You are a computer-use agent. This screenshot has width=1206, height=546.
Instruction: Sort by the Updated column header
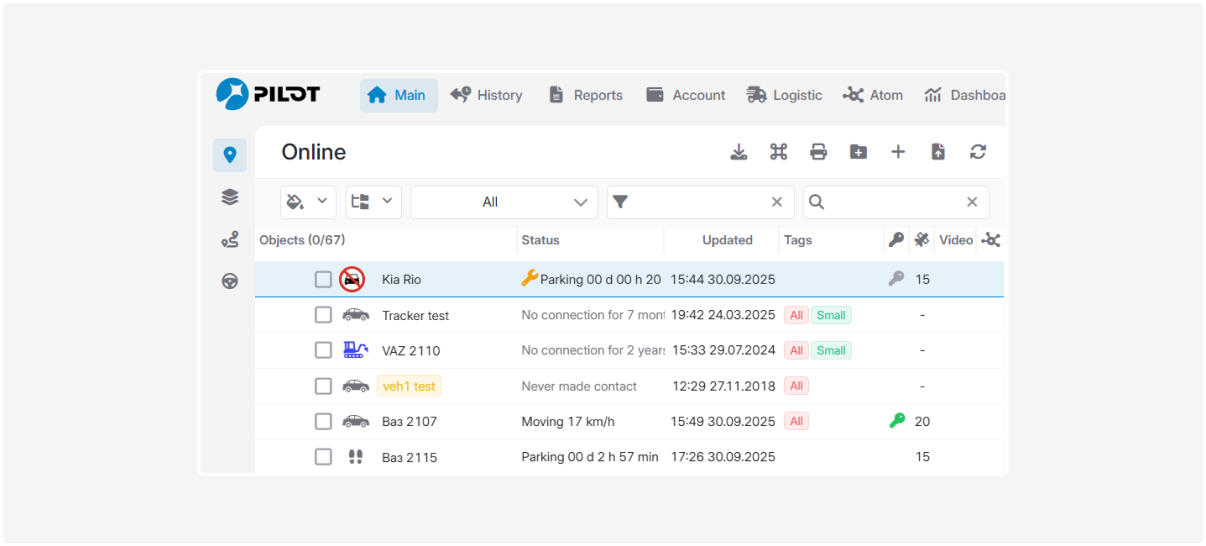point(727,240)
